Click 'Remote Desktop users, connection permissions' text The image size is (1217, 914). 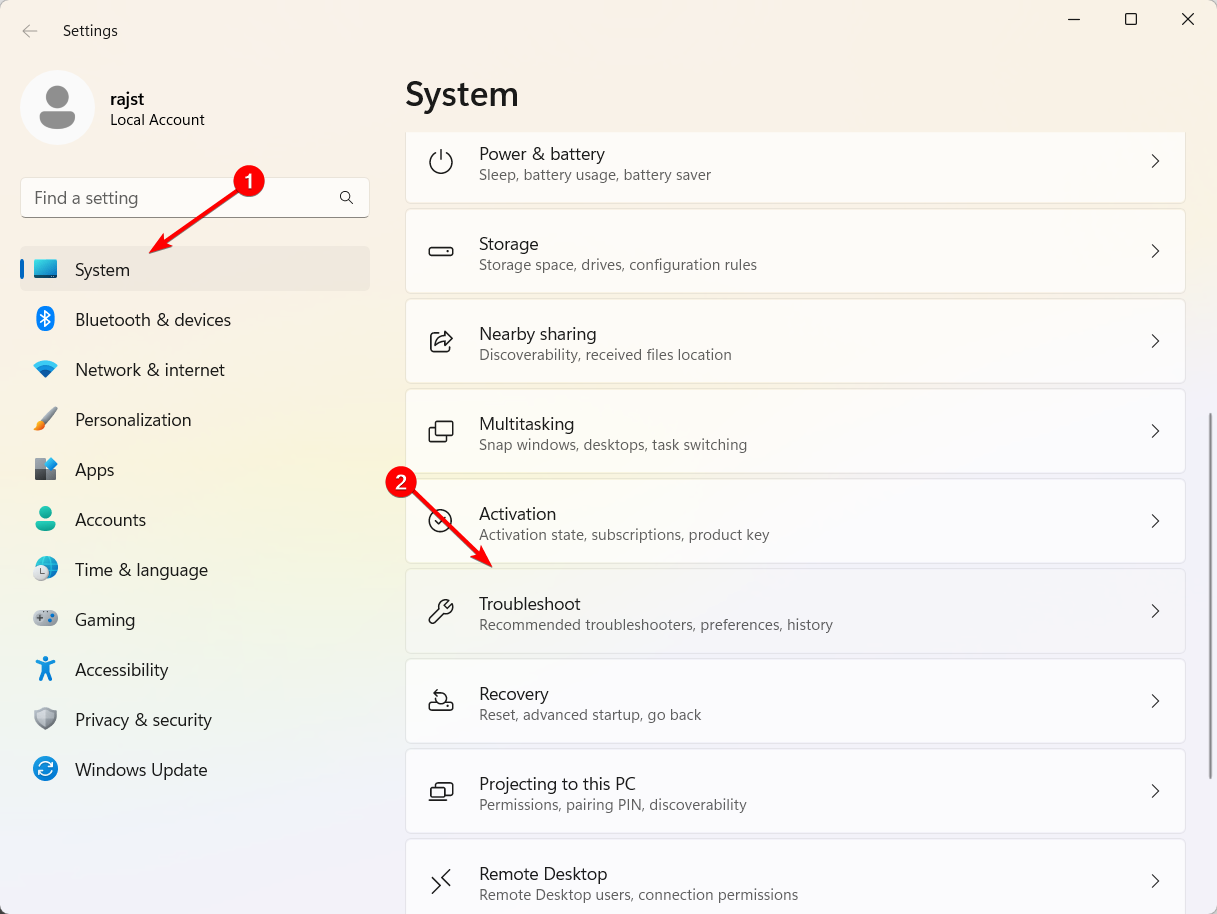[x=638, y=895]
